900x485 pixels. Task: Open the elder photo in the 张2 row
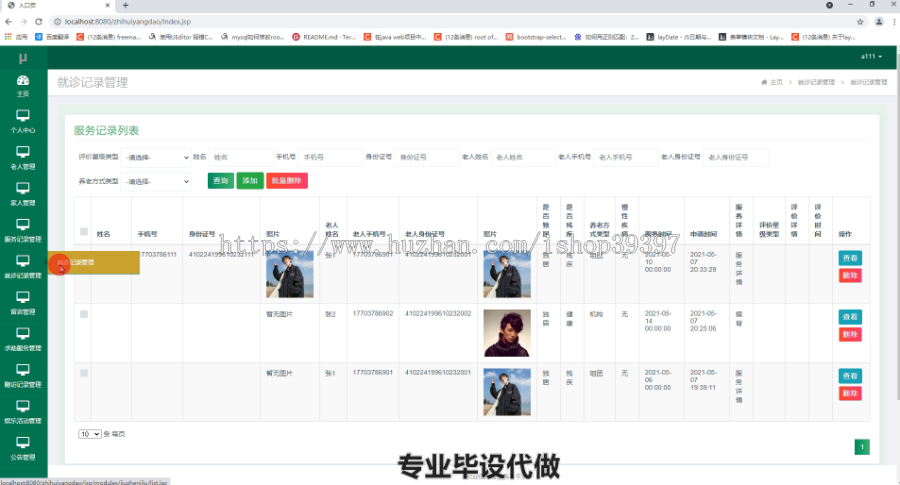(x=507, y=333)
